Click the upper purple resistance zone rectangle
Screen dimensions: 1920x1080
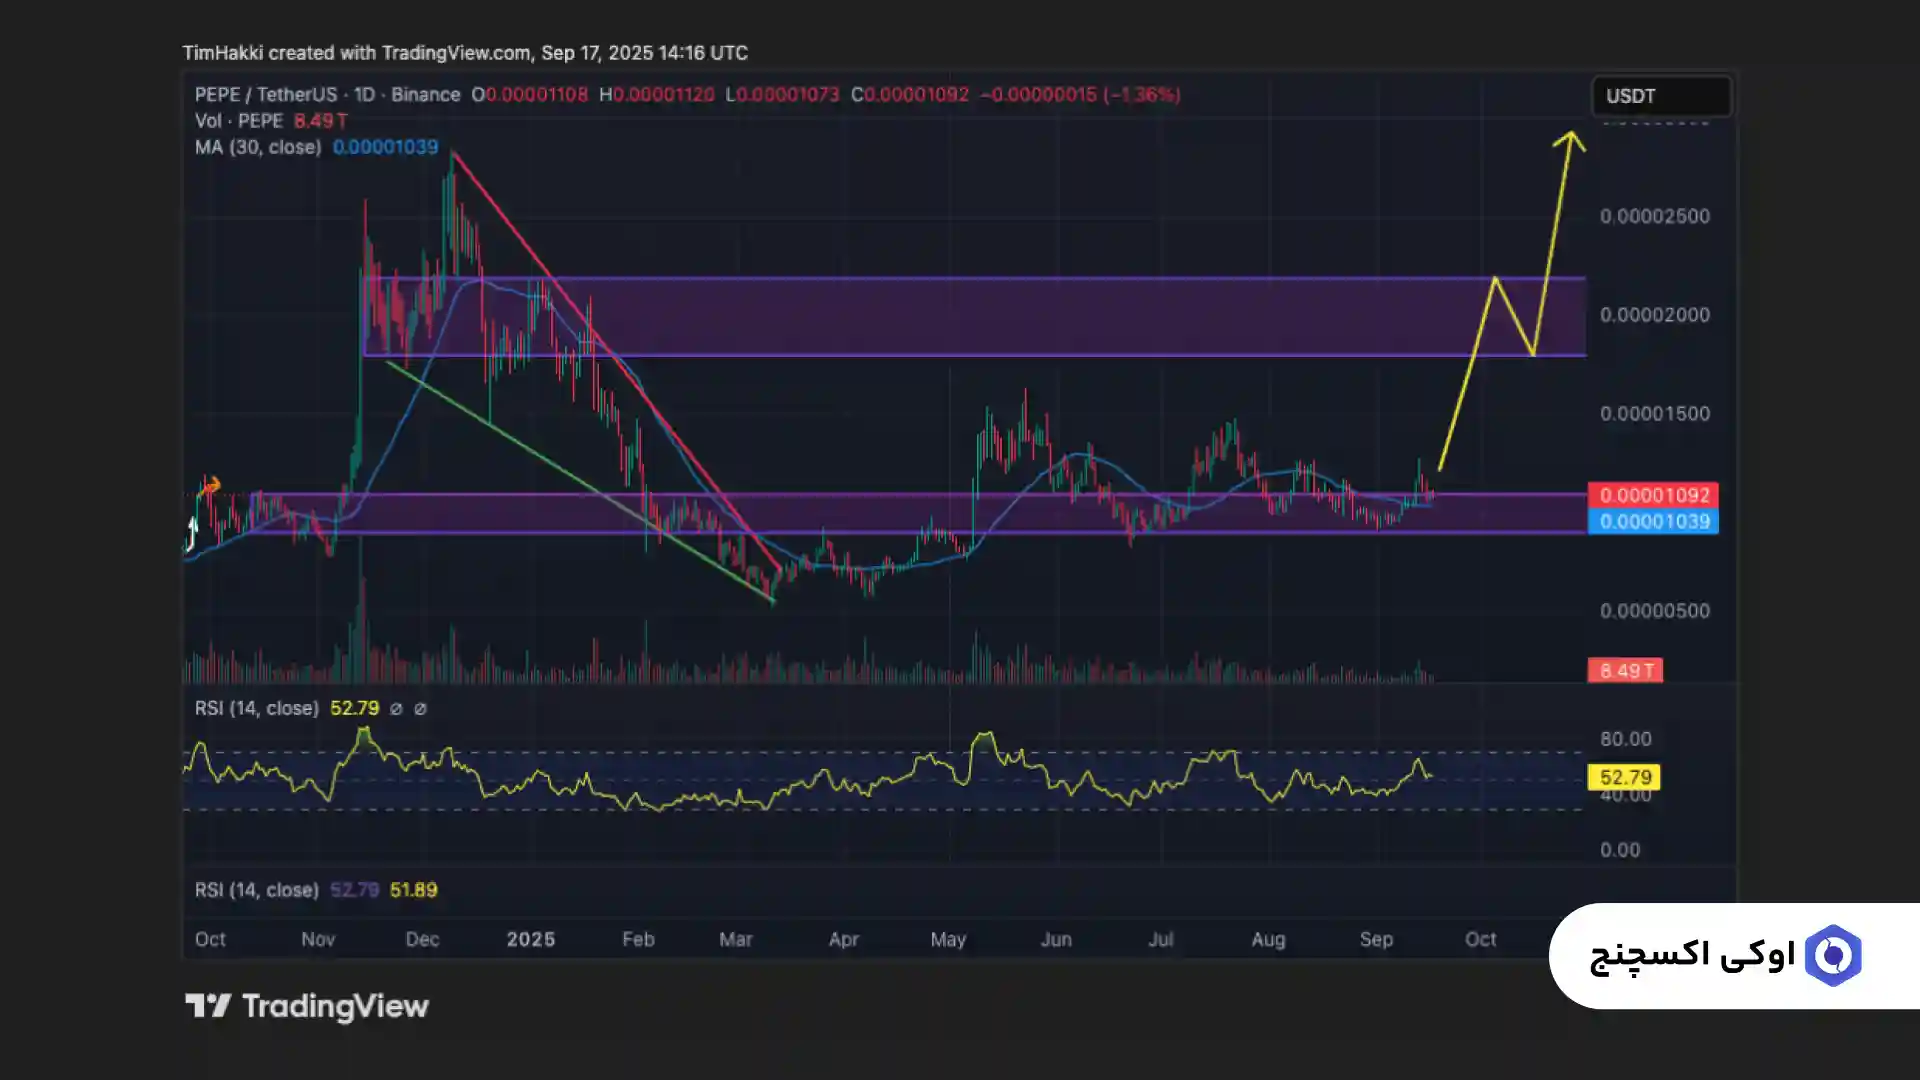[1000, 316]
